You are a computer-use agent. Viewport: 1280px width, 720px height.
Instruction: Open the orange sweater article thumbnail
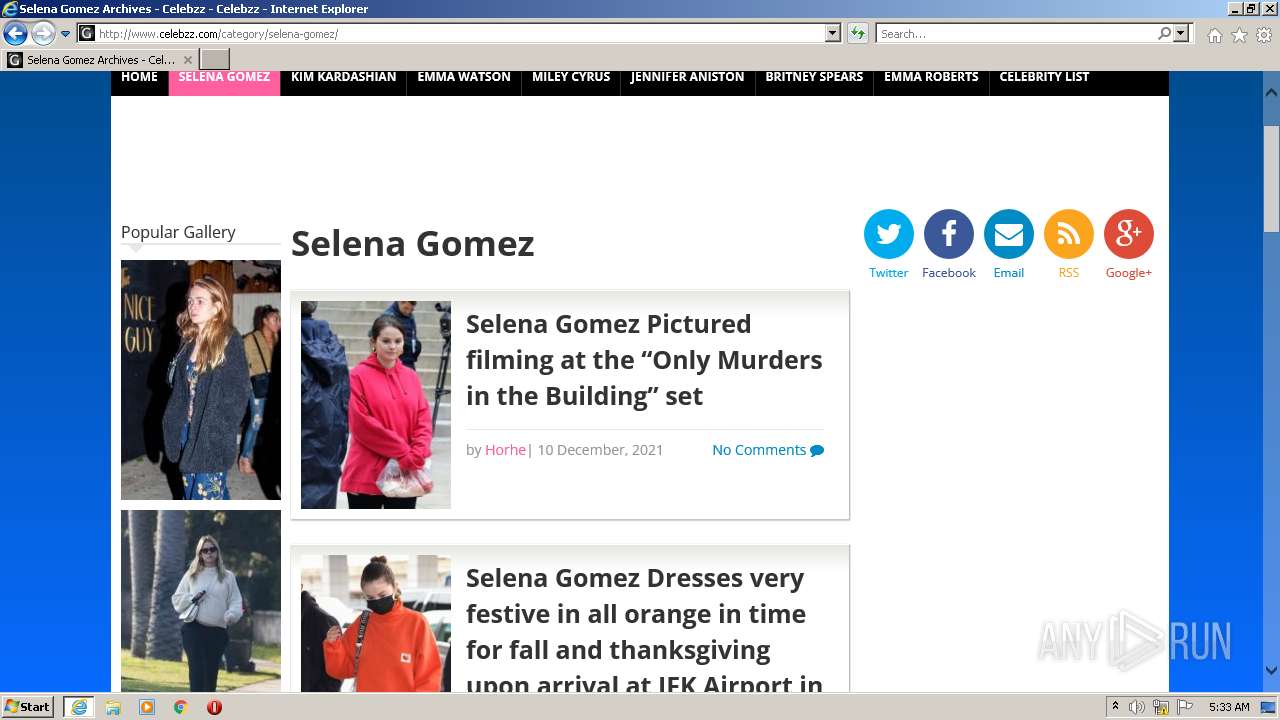click(376, 623)
